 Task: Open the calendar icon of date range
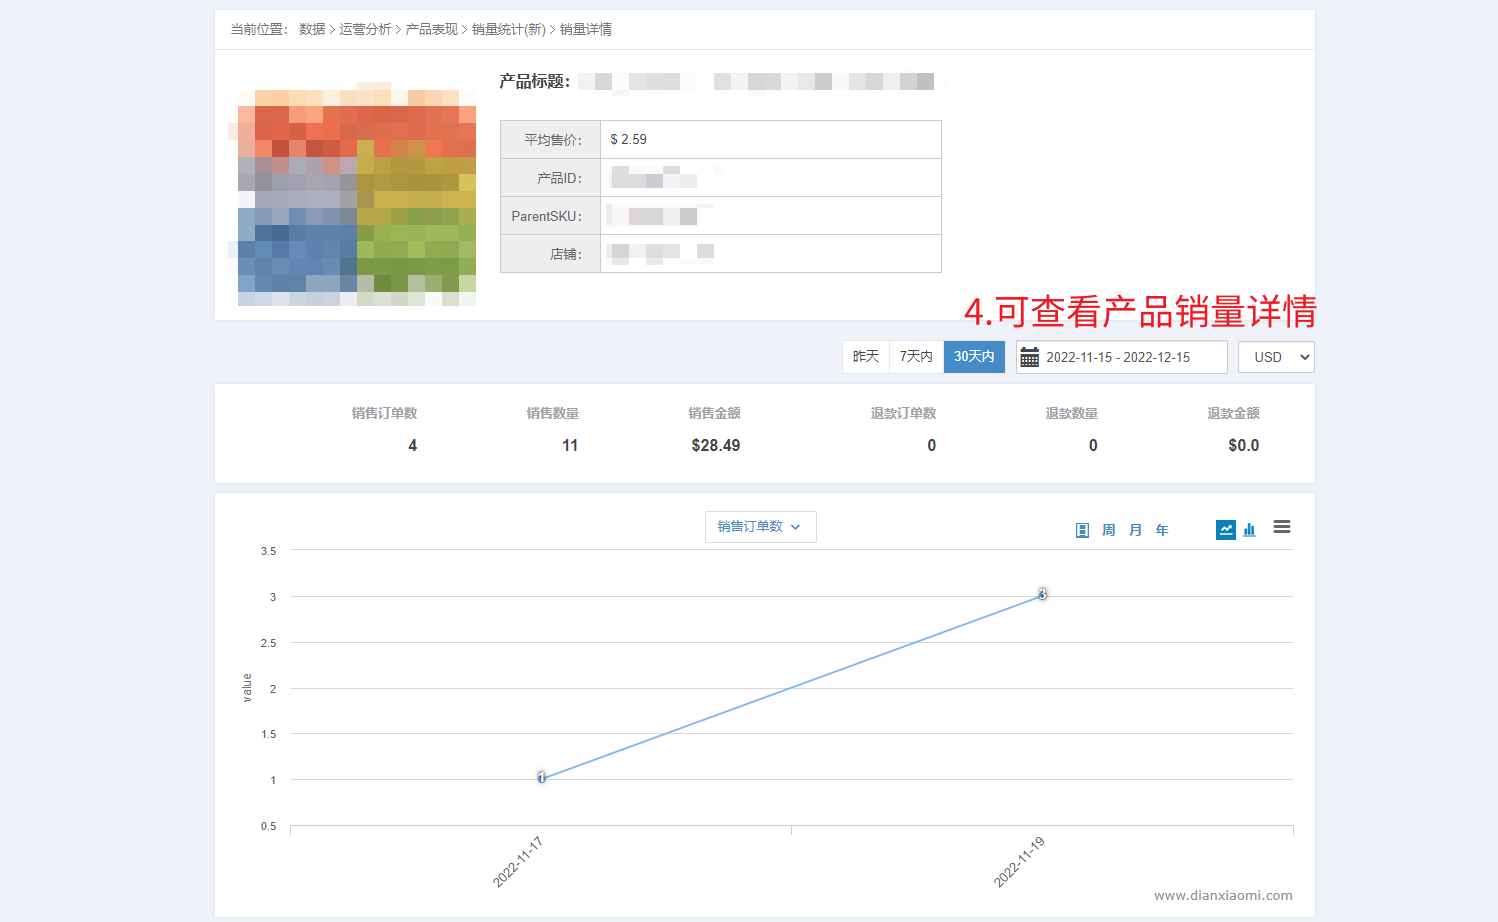click(x=1030, y=357)
